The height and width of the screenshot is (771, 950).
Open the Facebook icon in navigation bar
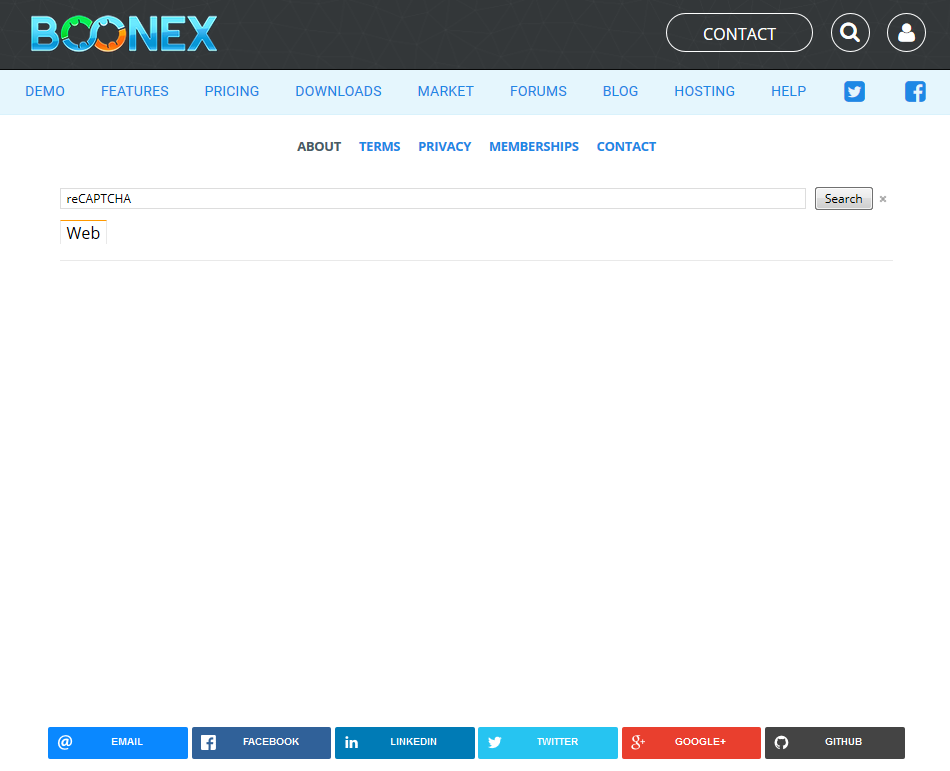[x=915, y=92]
